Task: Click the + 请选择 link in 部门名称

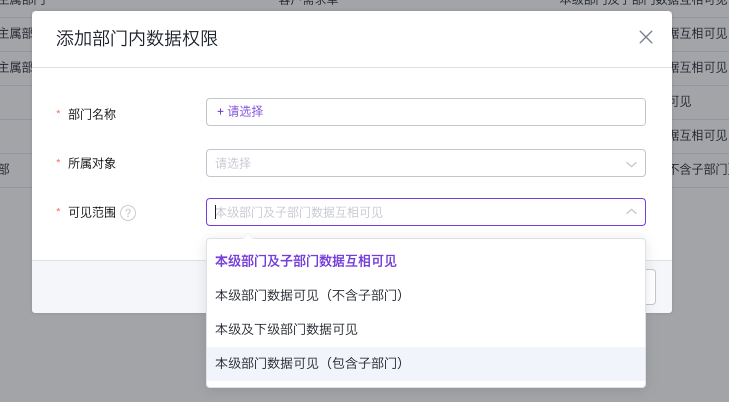Action: pos(240,112)
